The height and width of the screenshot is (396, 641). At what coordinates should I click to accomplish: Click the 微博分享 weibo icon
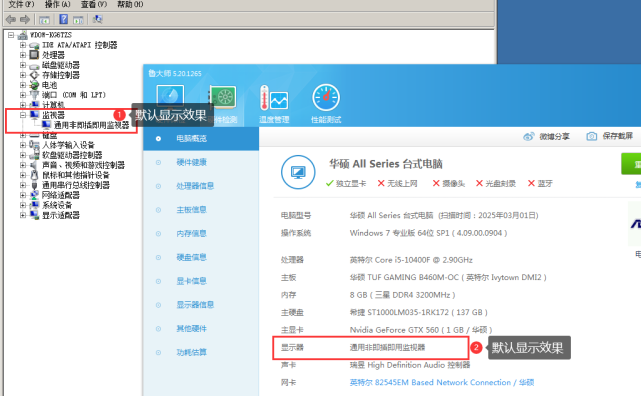(529, 136)
